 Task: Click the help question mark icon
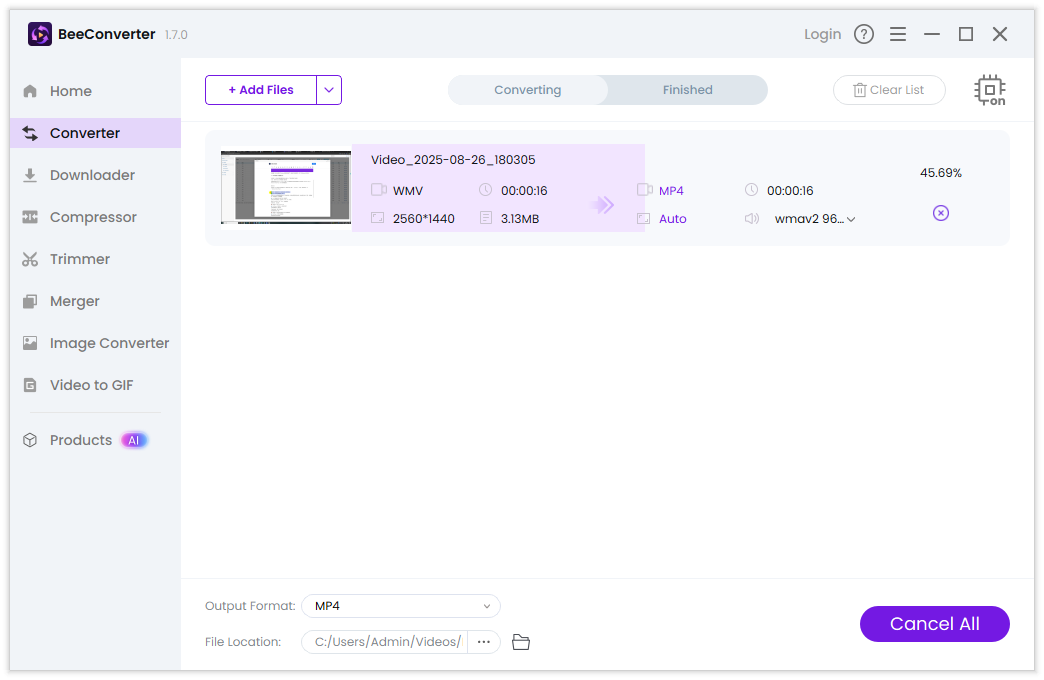click(864, 34)
